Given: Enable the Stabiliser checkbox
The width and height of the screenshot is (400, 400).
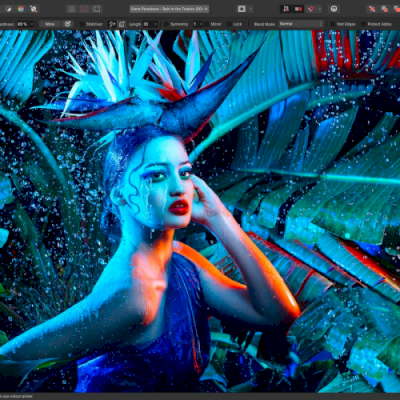Looking at the screenshot, I should point(82,24).
